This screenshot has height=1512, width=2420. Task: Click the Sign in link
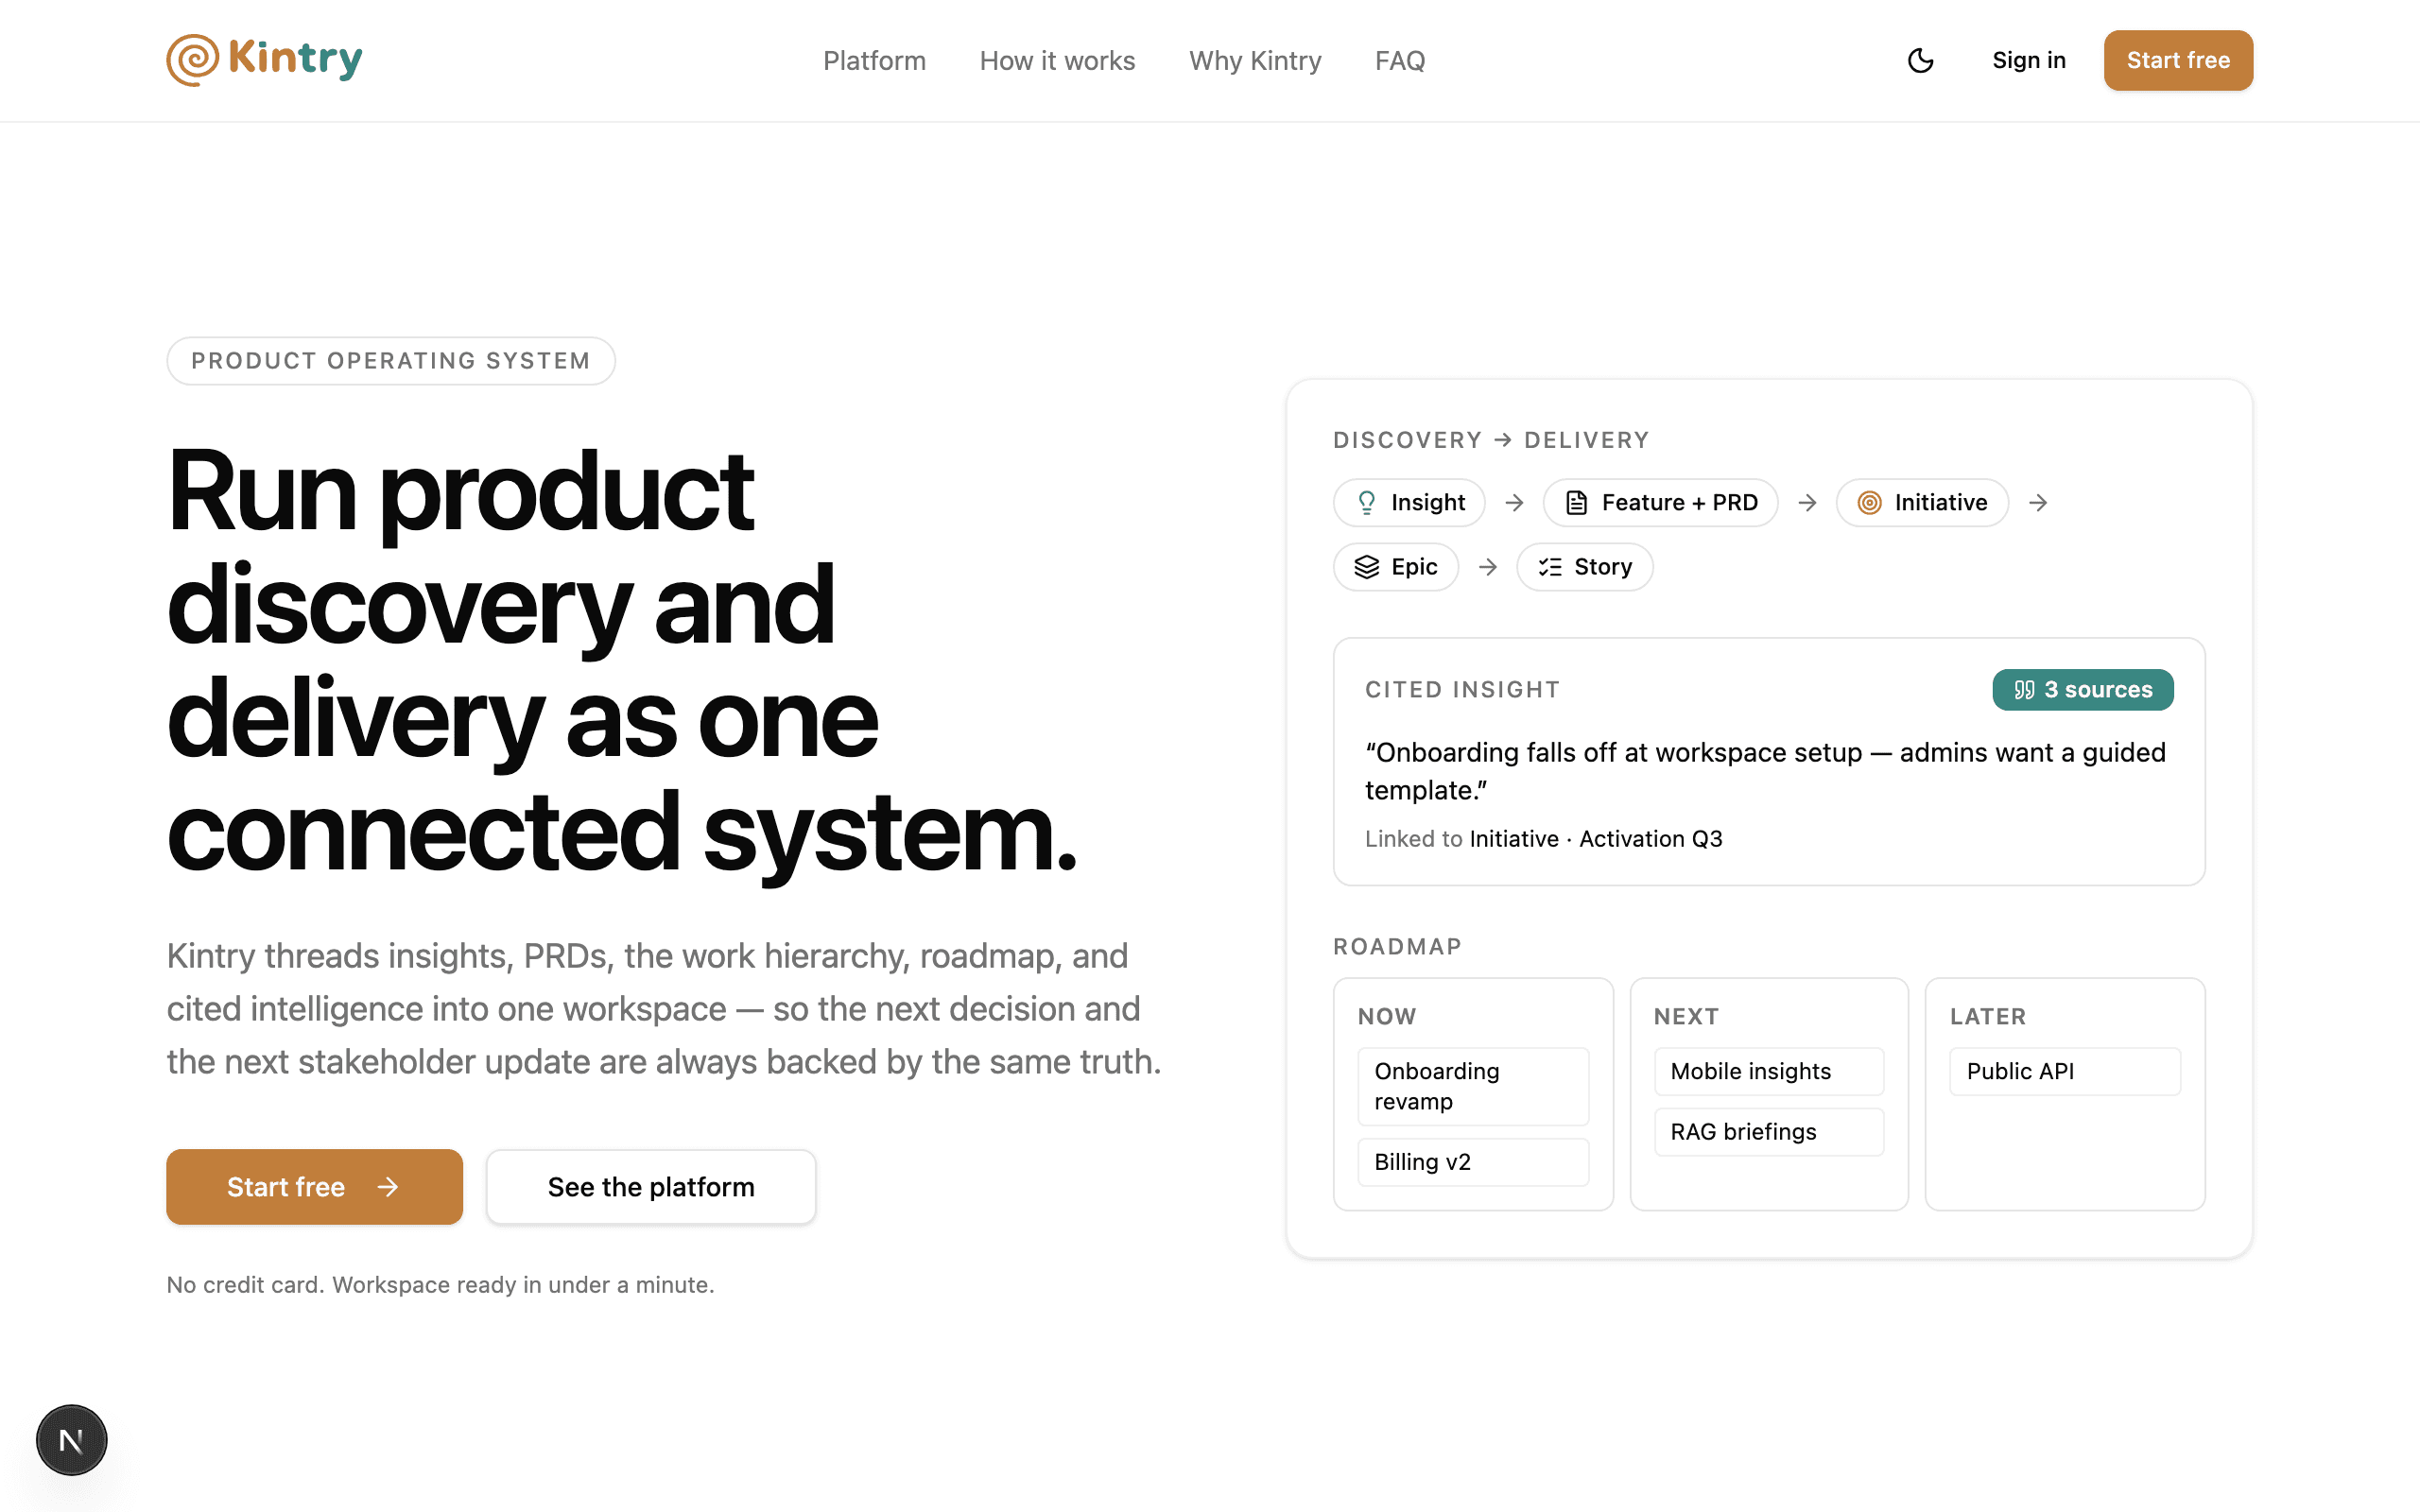[2028, 60]
